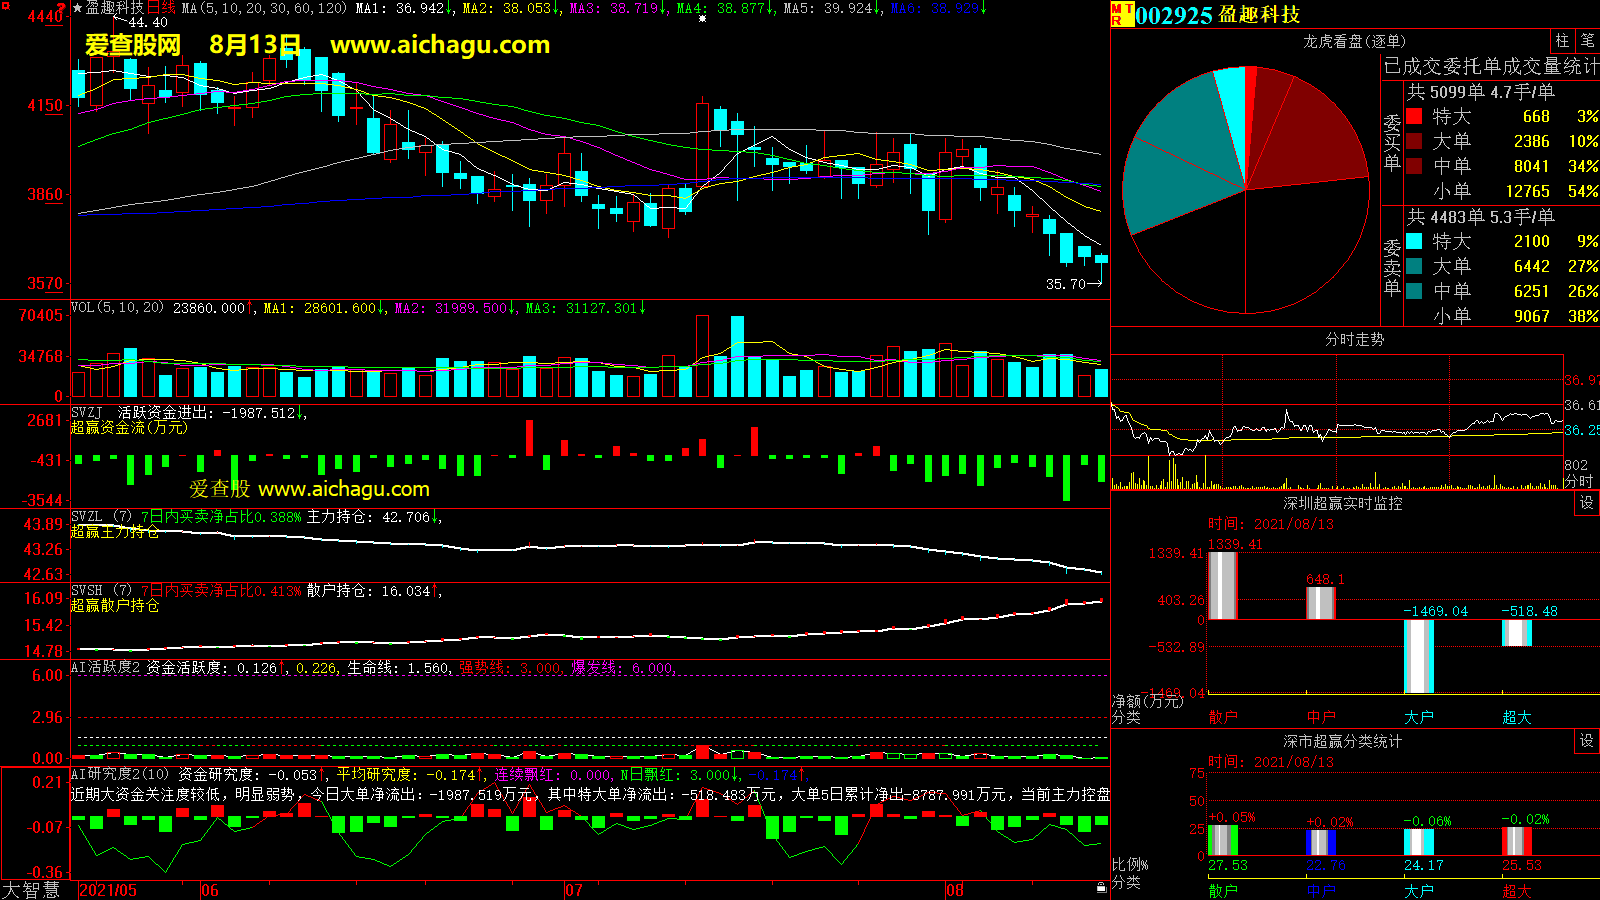Screen dimensions: 1600x900
Task: Click the lock icon at chart bottom-right
Action: click(x=1101, y=887)
